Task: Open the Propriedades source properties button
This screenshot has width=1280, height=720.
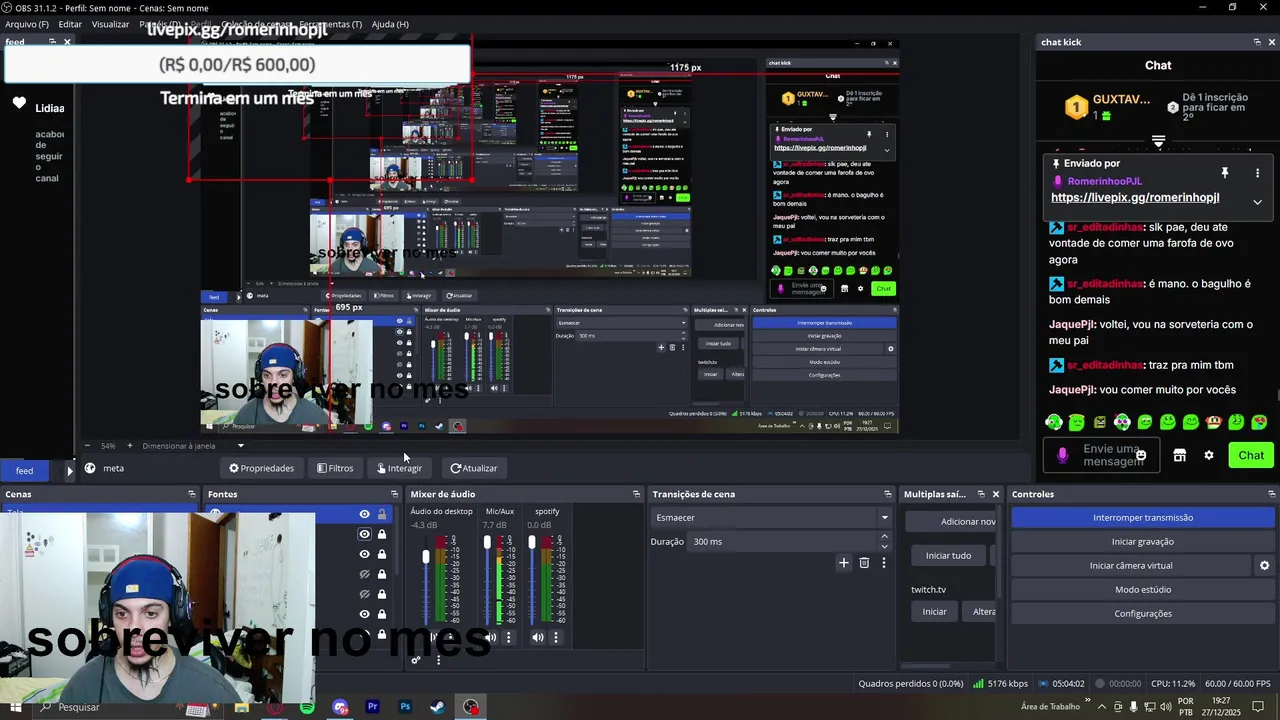Action: (261, 468)
